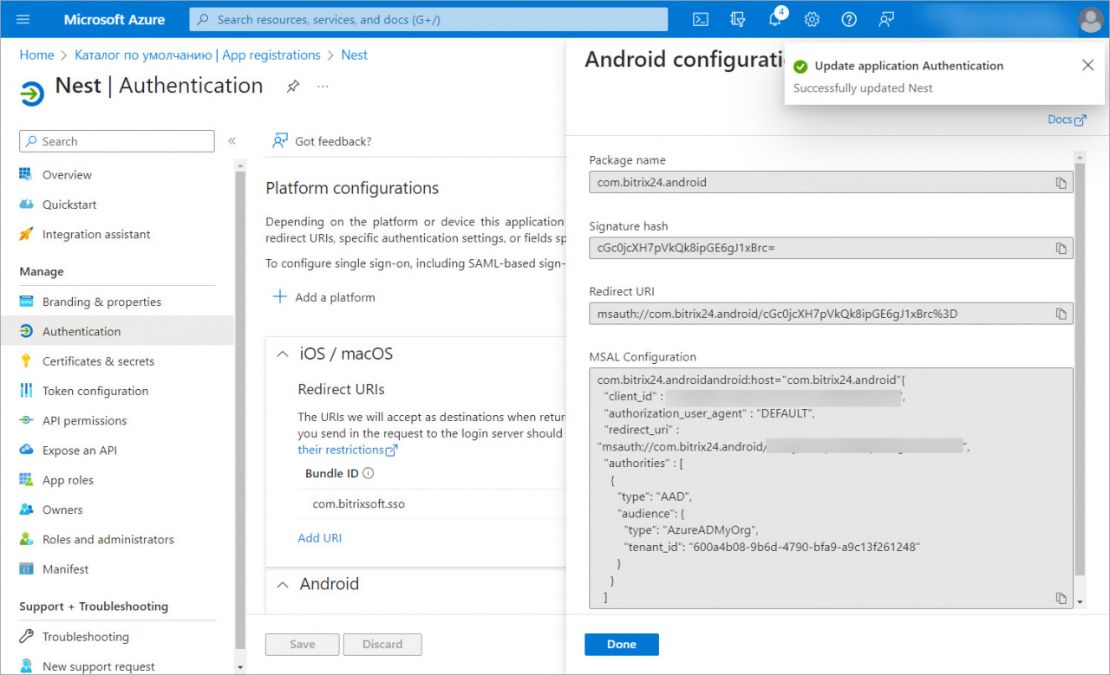Click Add a platform
The width and height of the screenshot is (1110, 675).
[x=324, y=297]
